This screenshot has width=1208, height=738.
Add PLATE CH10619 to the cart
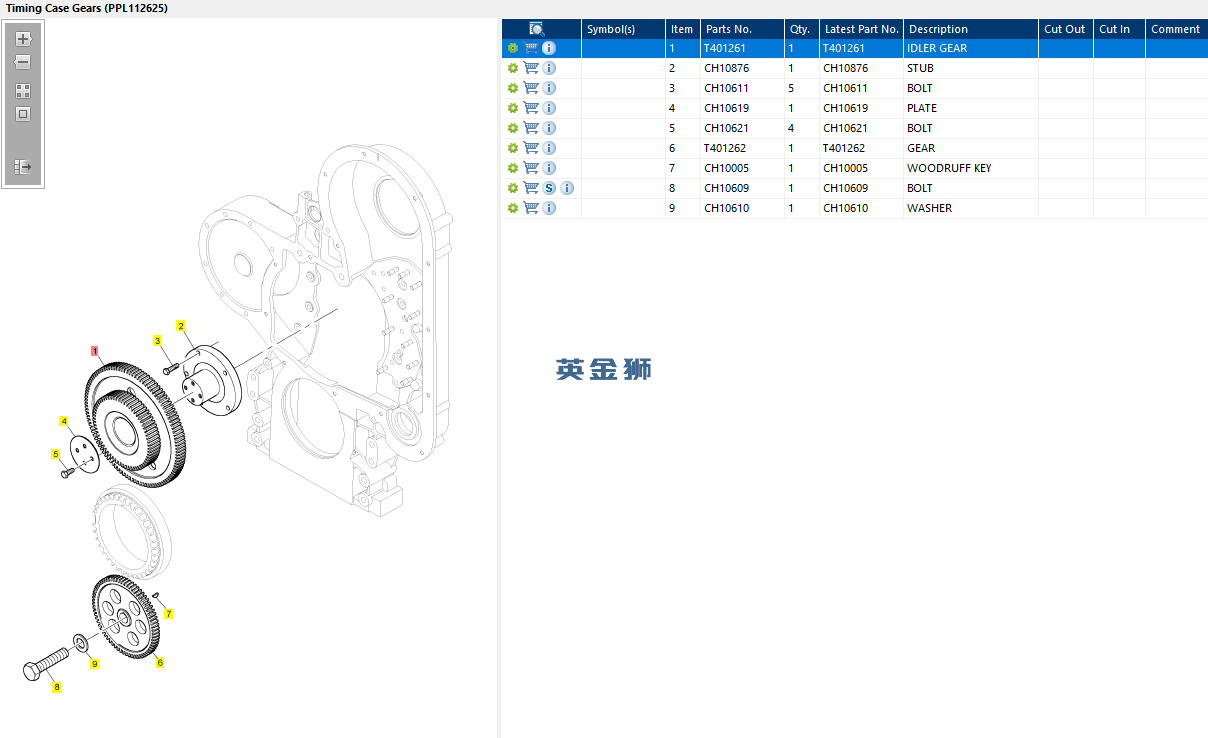(x=531, y=108)
